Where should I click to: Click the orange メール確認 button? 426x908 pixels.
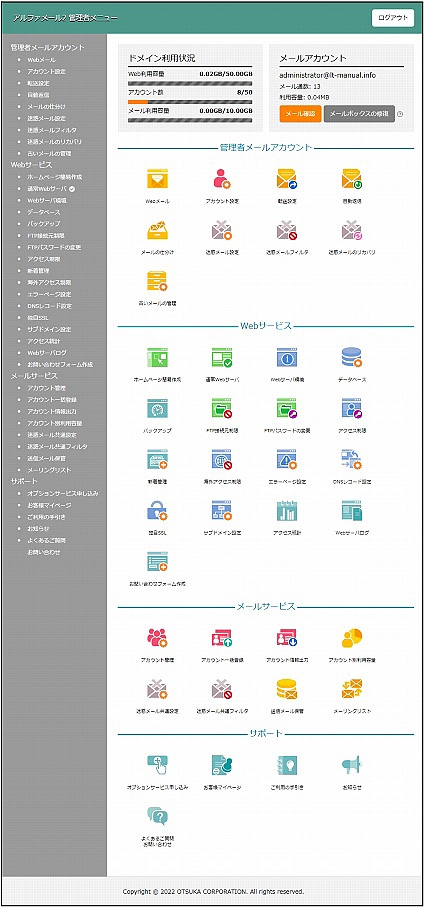click(300, 114)
